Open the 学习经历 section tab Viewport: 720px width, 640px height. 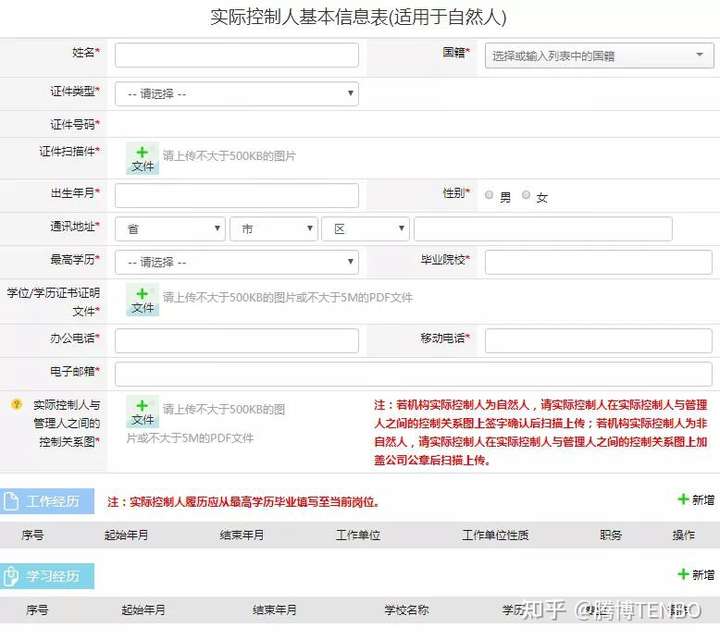coord(47,576)
